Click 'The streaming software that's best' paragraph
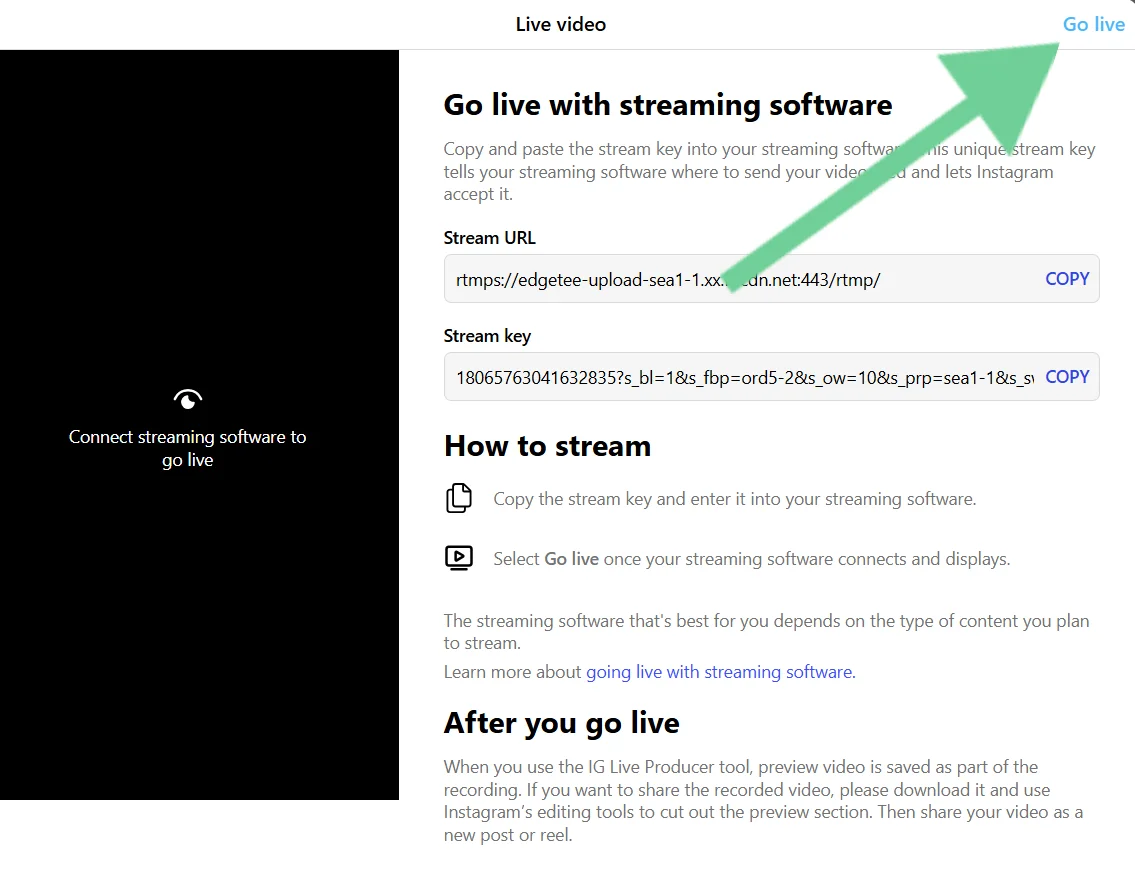This screenshot has width=1135, height=871. [767, 631]
